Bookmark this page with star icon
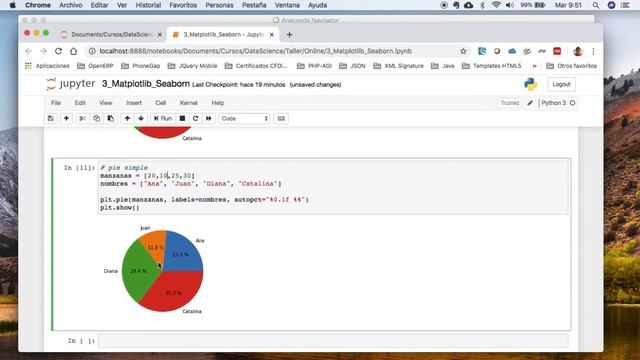This screenshot has width=640, height=360. tap(463, 51)
